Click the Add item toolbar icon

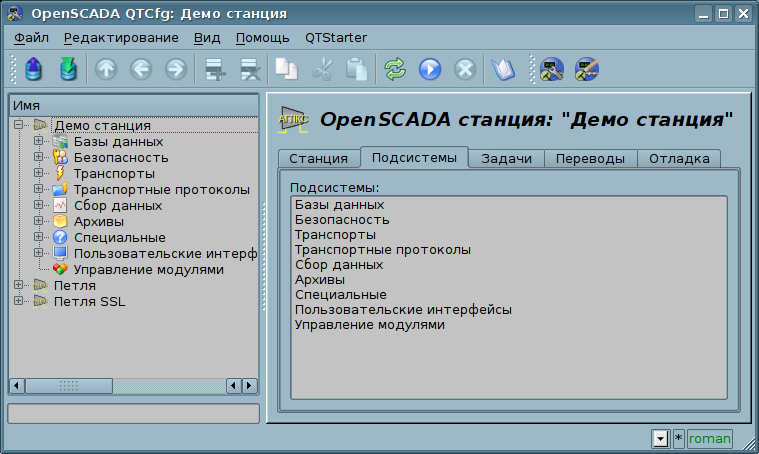pyautogui.click(x=213, y=70)
